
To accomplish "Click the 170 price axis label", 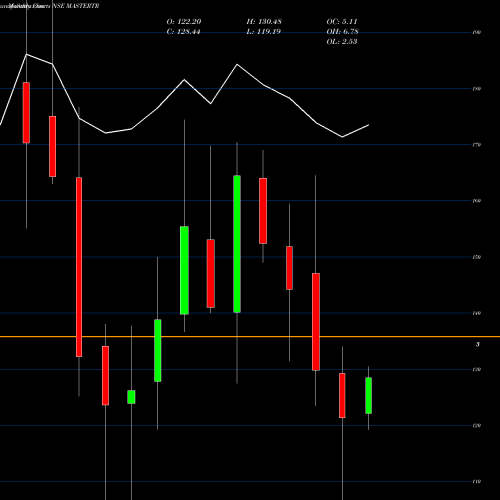I will tap(477, 145).
